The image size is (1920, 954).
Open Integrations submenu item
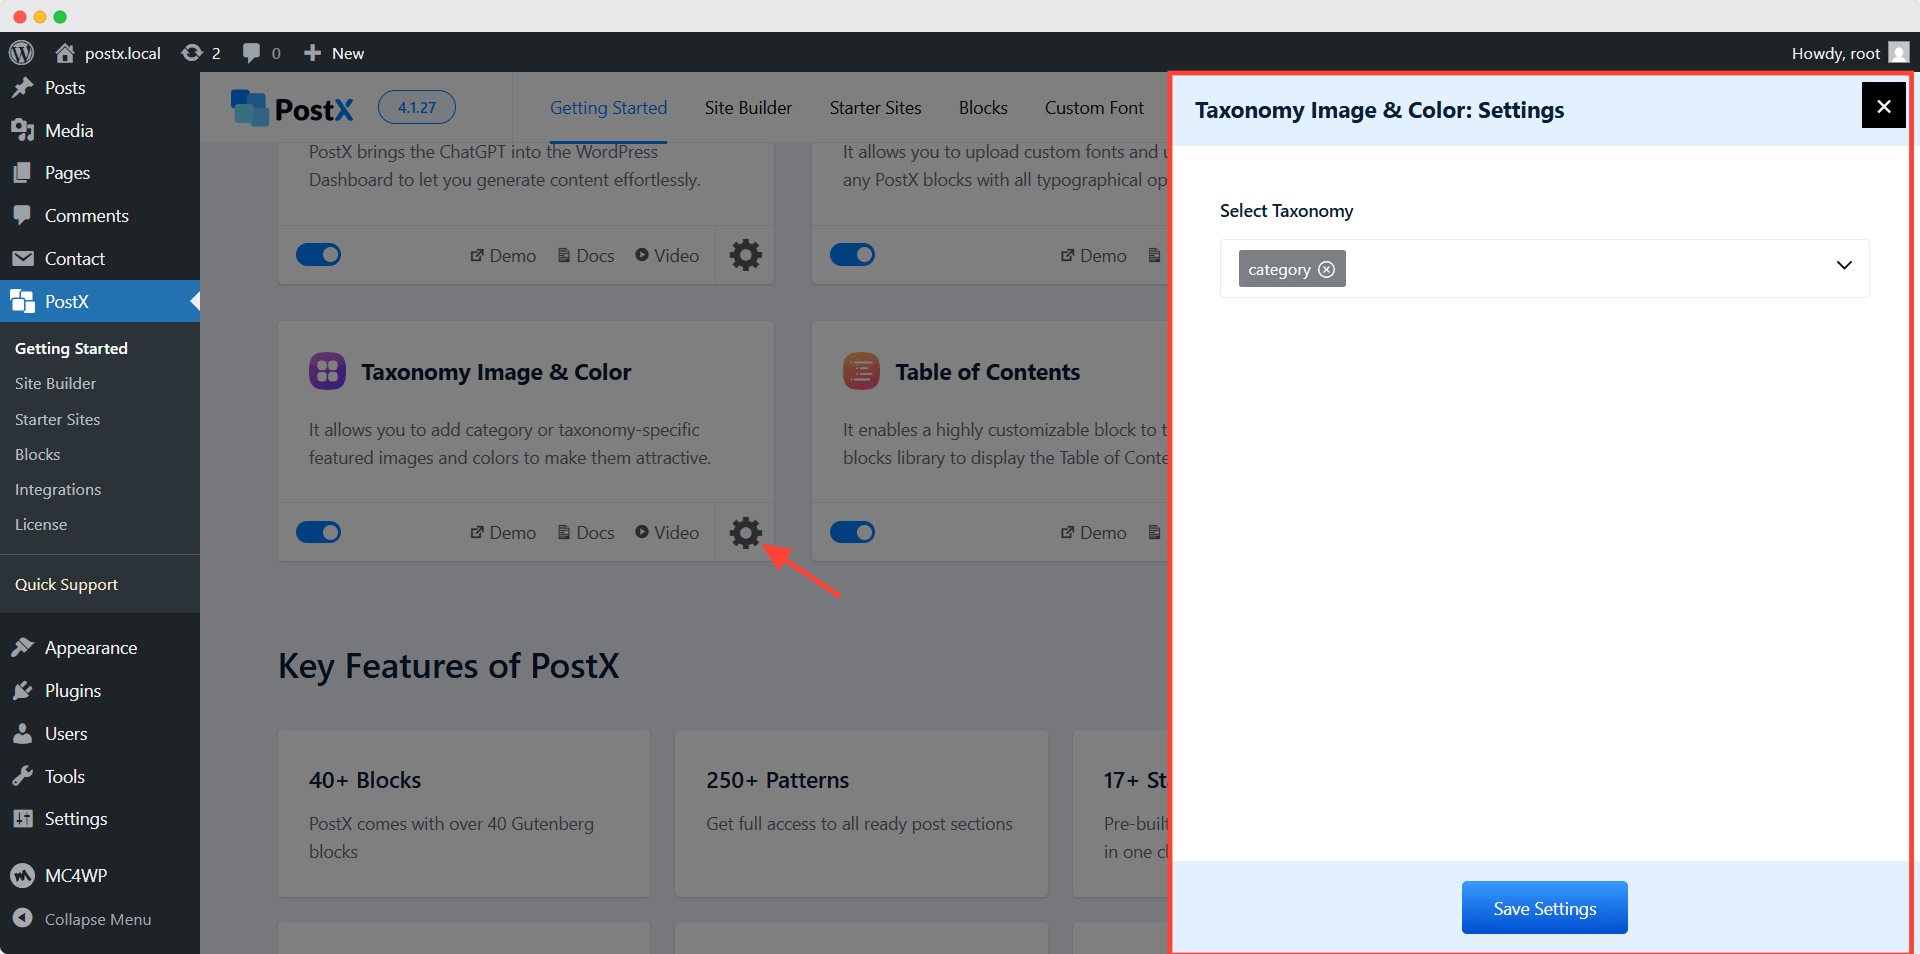[x=58, y=490]
